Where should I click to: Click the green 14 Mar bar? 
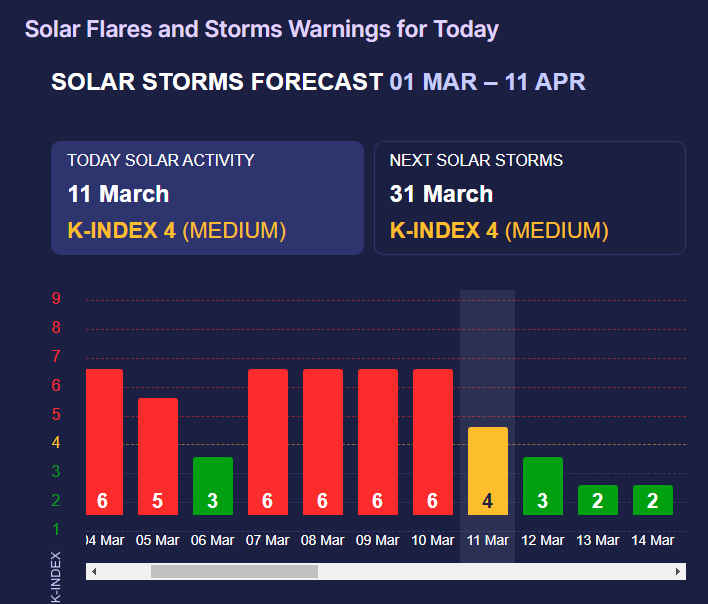pyautogui.click(x=653, y=500)
